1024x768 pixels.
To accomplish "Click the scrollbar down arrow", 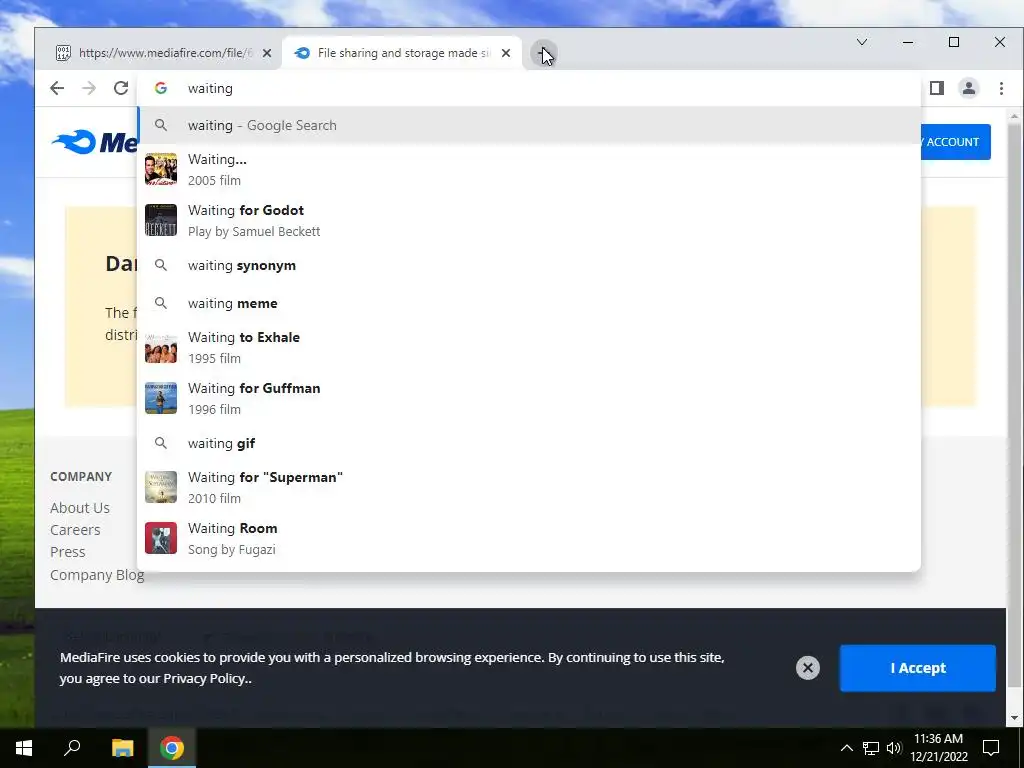I will [1014, 718].
